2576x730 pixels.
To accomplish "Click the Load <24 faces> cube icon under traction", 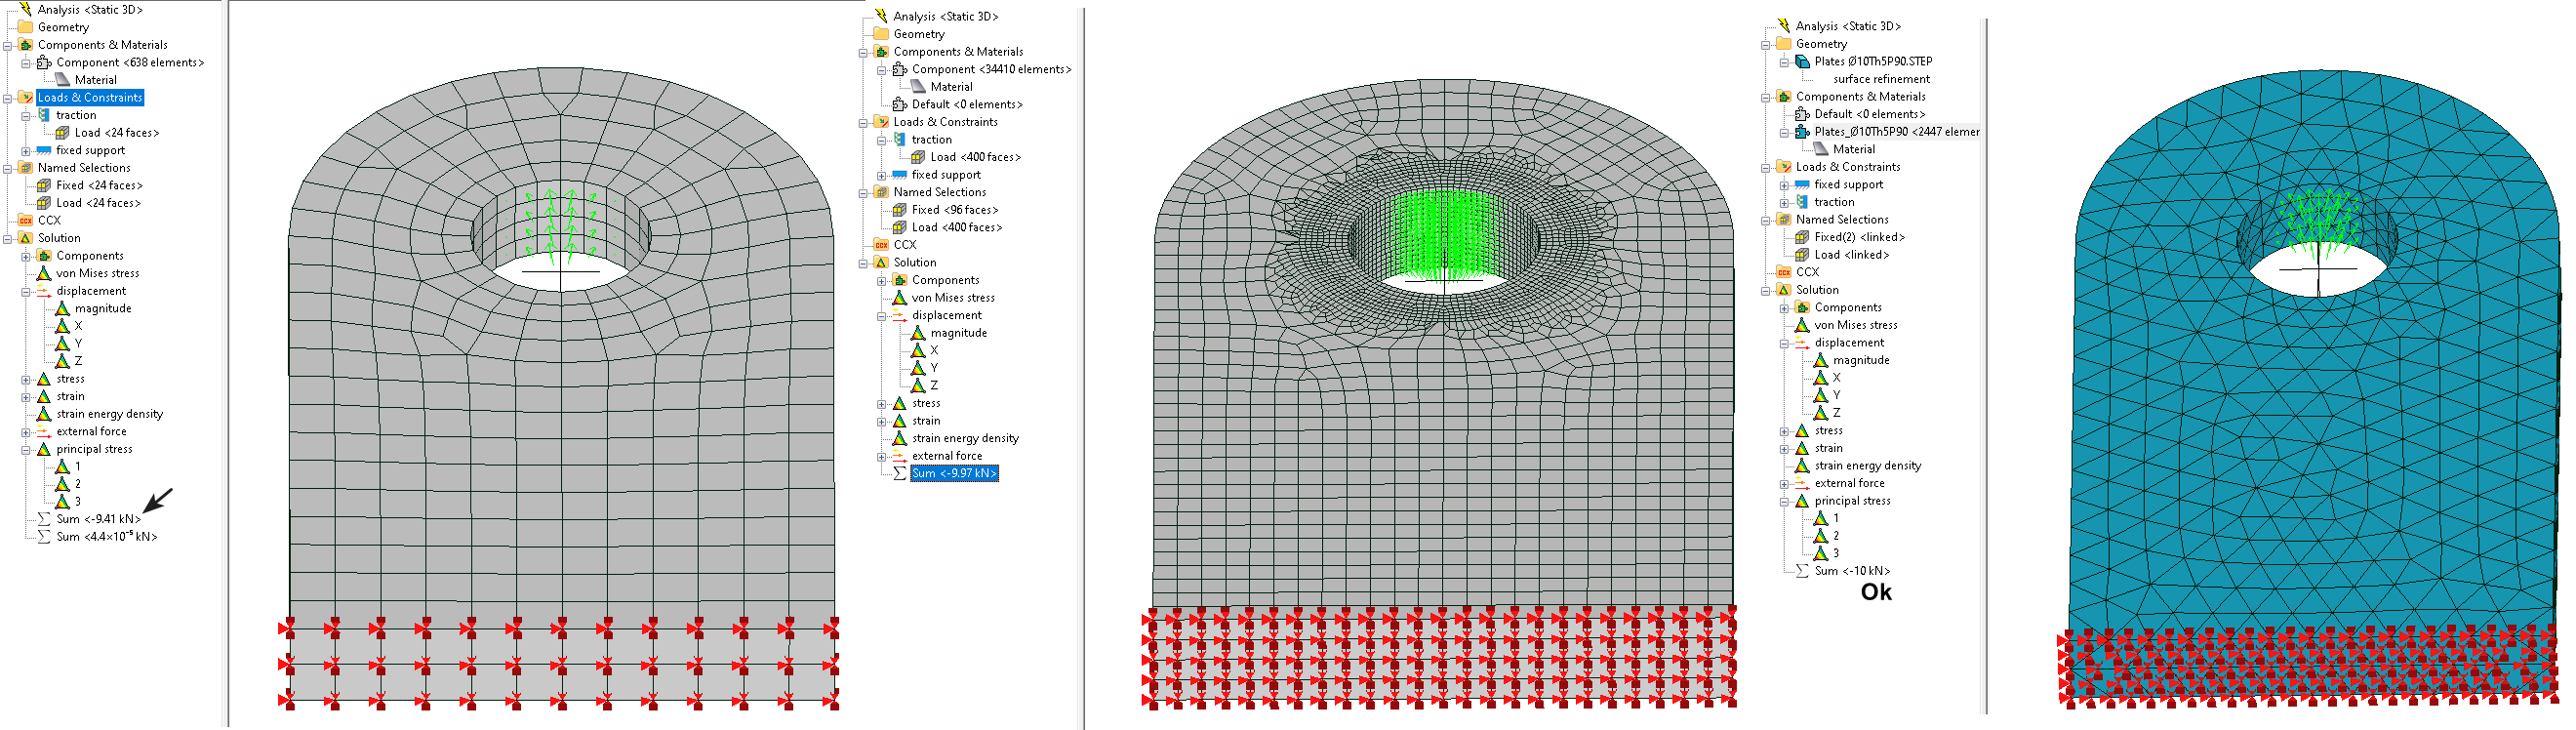I will (62, 133).
